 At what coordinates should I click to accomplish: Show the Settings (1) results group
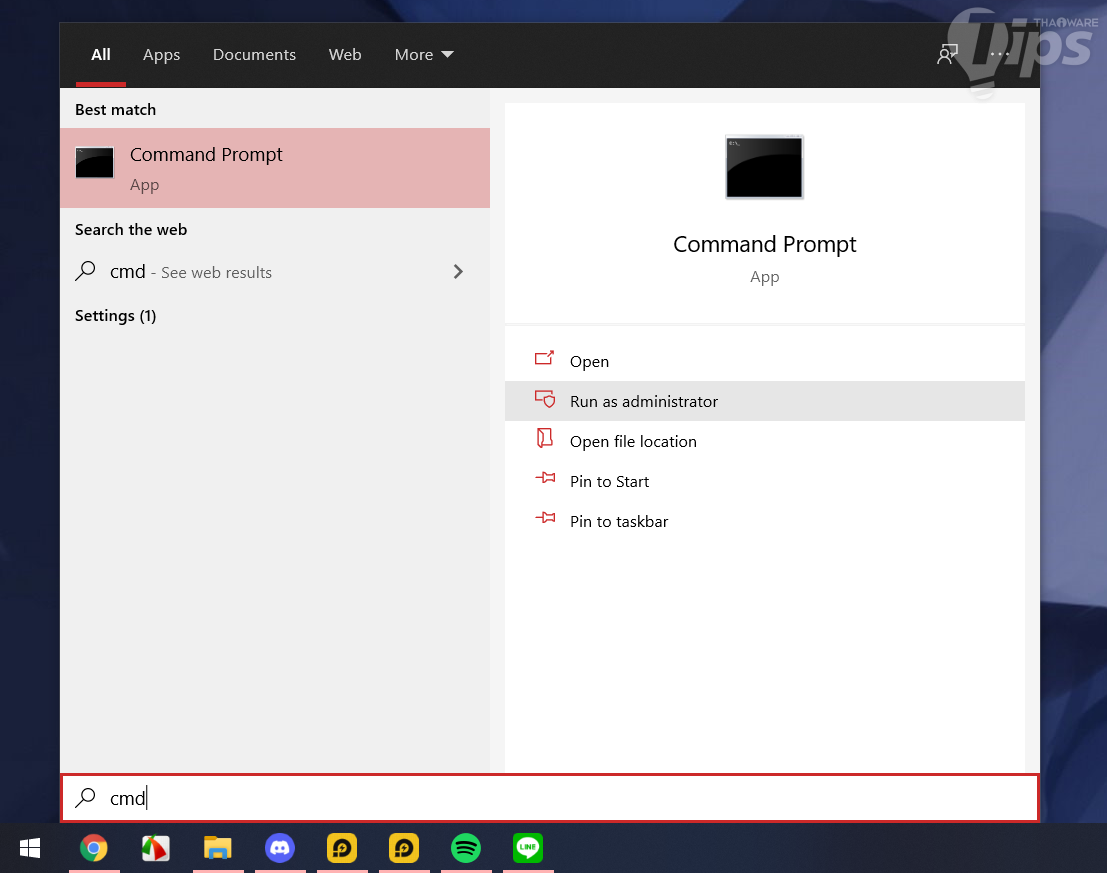pyautogui.click(x=116, y=316)
